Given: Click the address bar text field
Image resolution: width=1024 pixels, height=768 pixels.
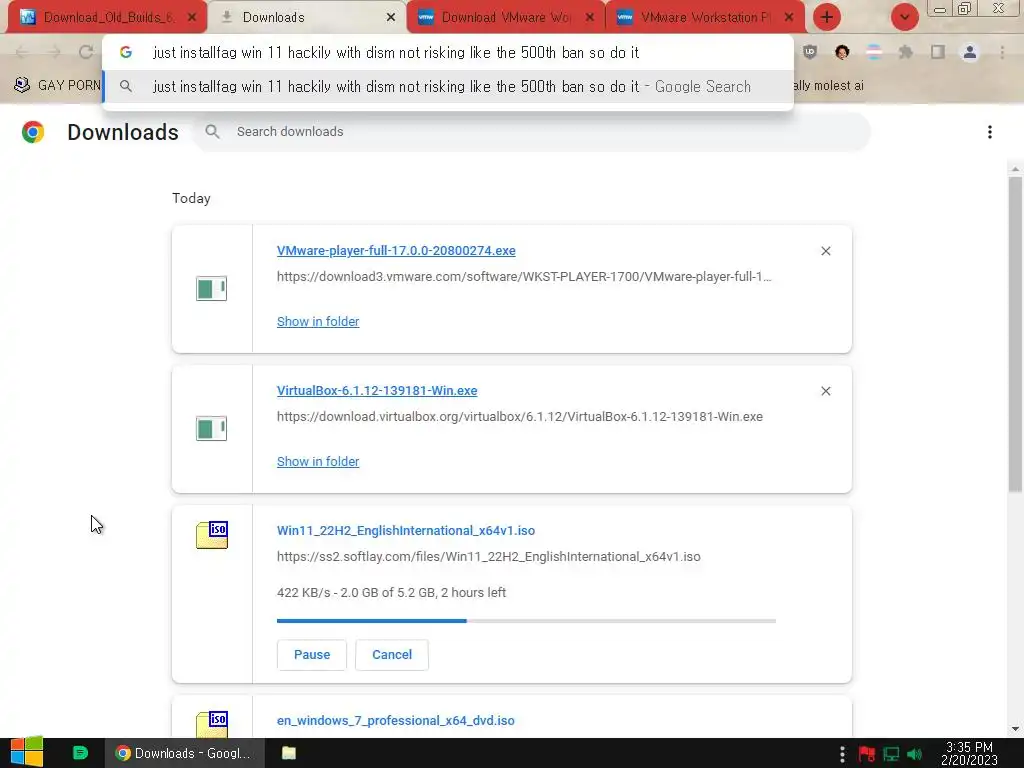Looking at the screenshot, I should pos(448,52).
